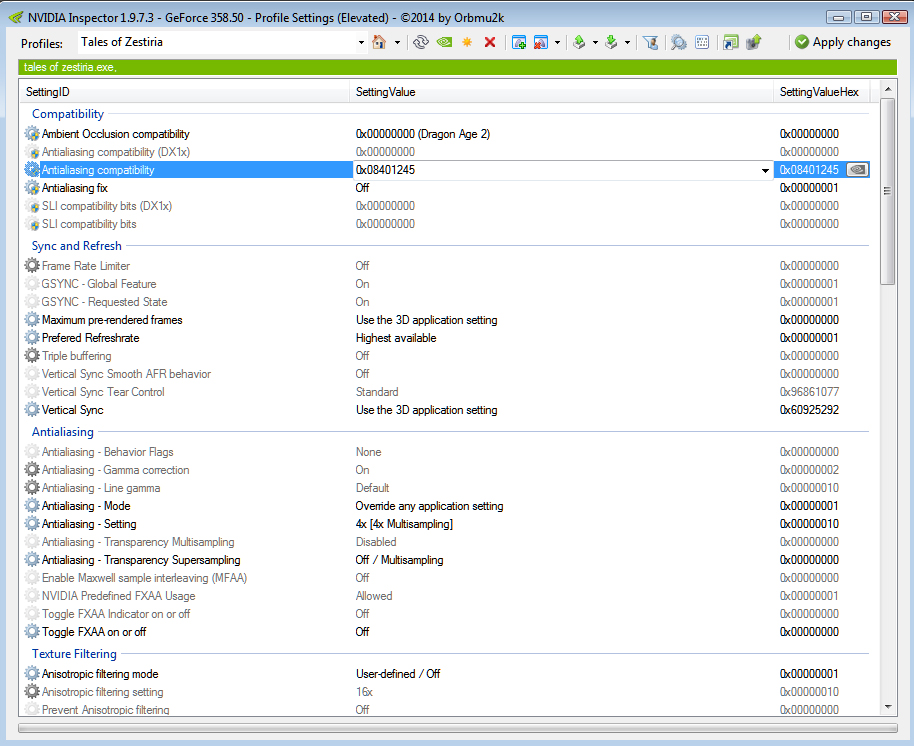Add application to the current profile
Image resolution: width=914 pixels, height=746 pixels.
[518, 42]
